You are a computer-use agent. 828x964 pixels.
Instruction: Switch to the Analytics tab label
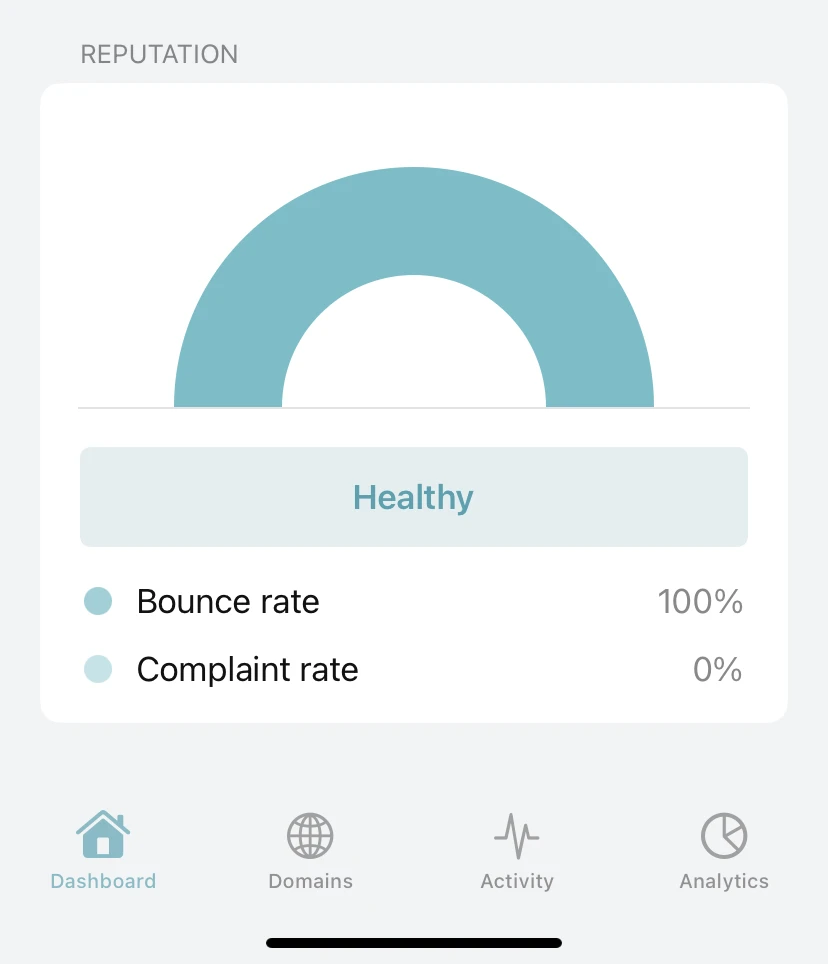click(724, 882)
